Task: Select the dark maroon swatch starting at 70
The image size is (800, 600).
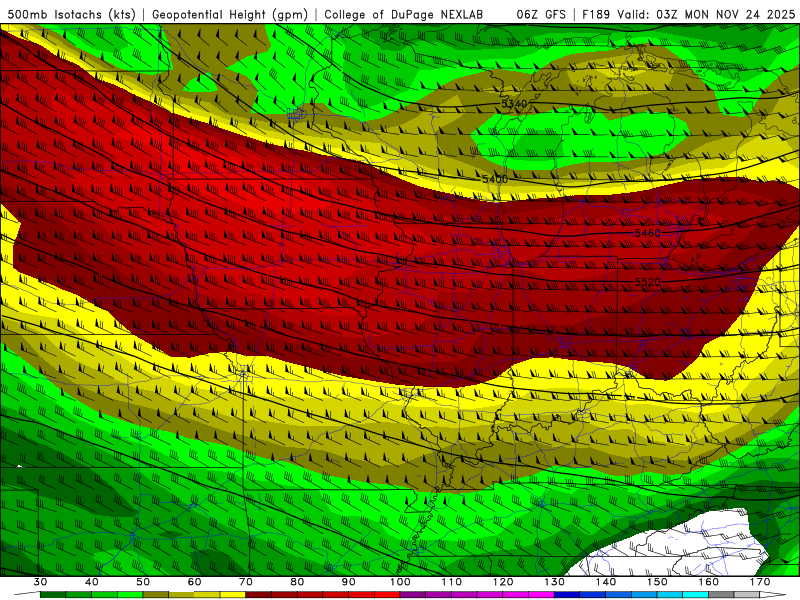Action: [258, 595]
